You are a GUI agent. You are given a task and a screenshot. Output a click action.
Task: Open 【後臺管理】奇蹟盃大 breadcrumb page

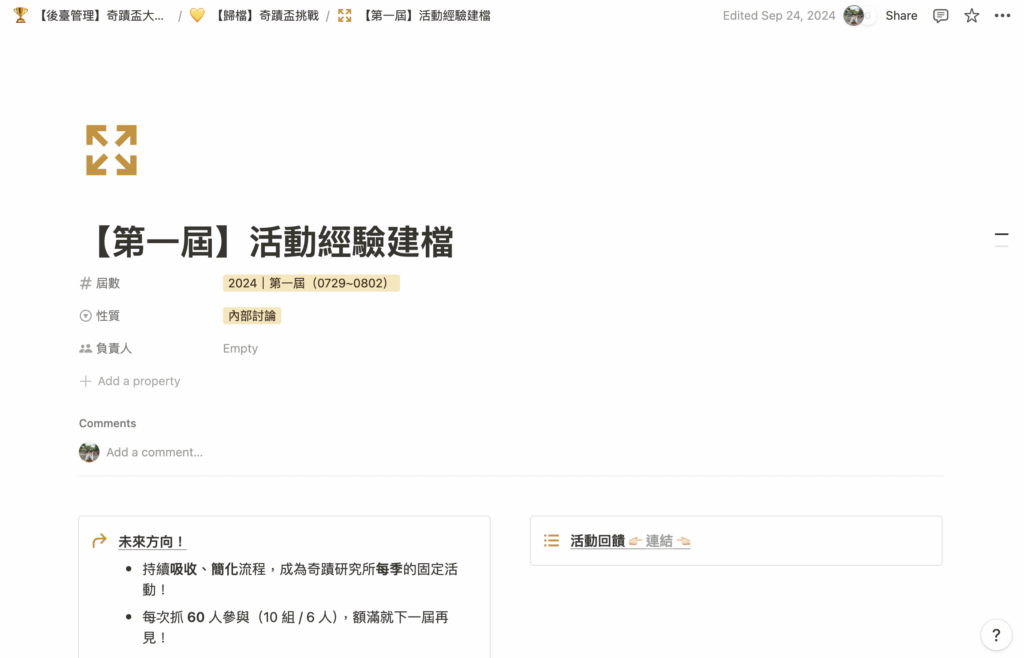click(x=100, y=16)
